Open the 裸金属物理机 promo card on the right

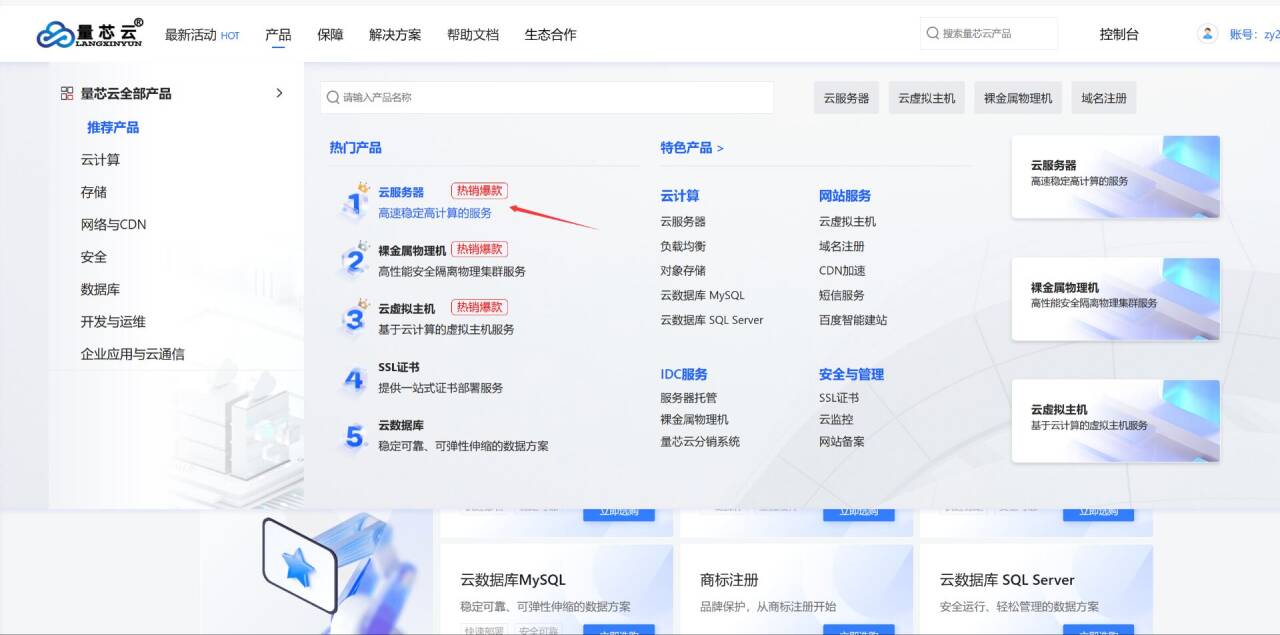point(1115,299)
